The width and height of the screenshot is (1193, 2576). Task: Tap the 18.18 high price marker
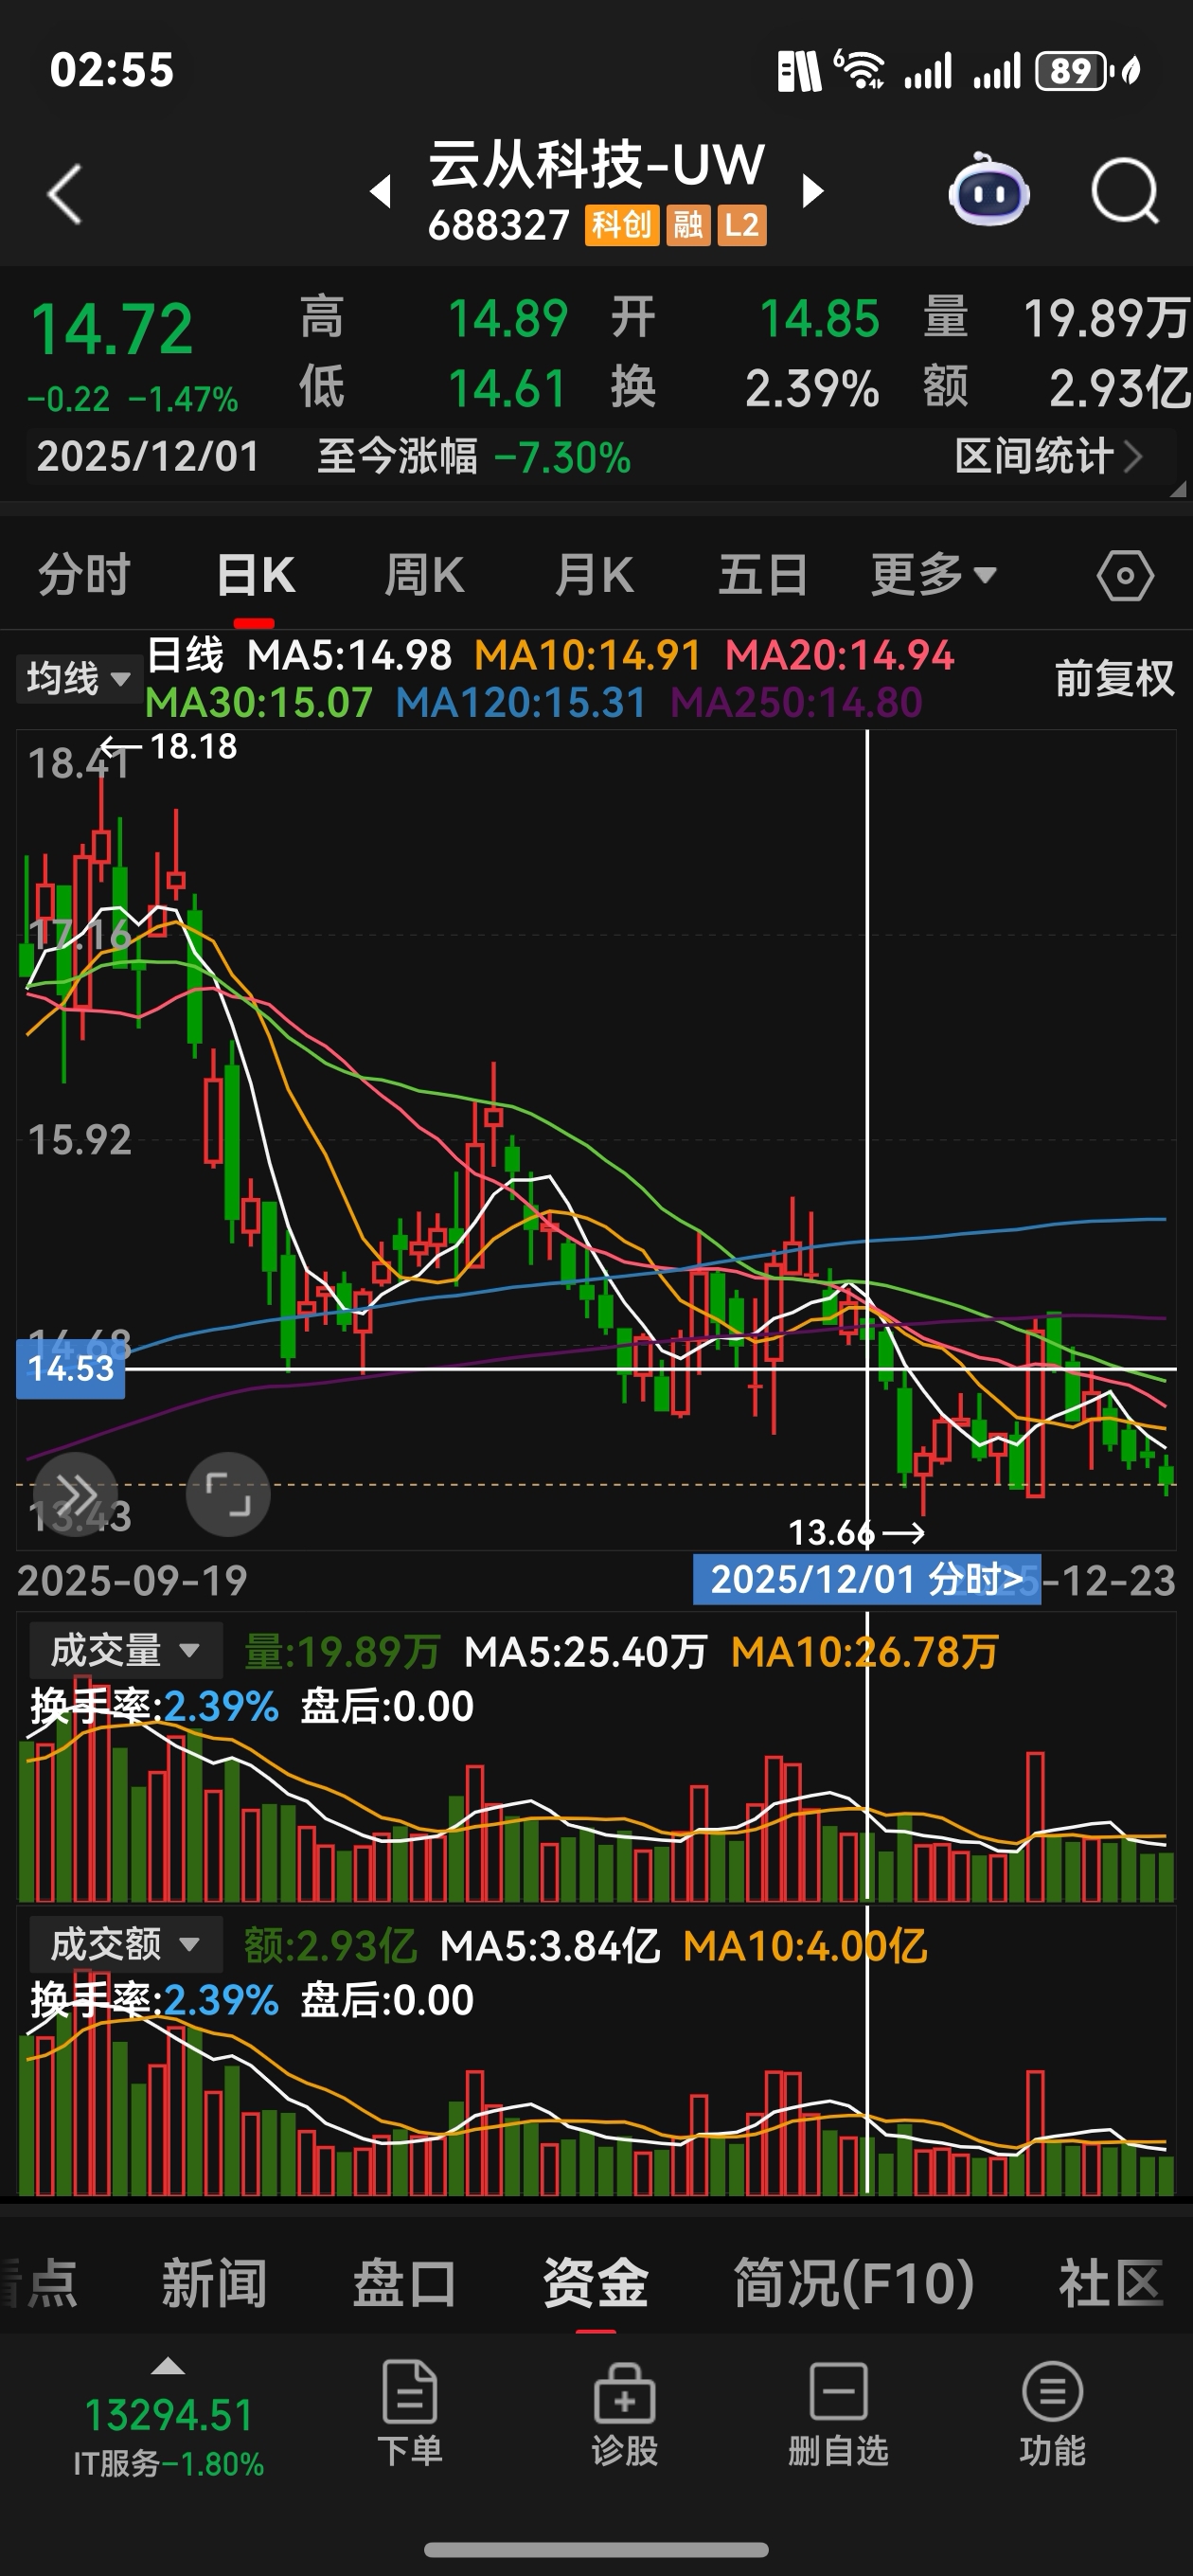[193, 747]
